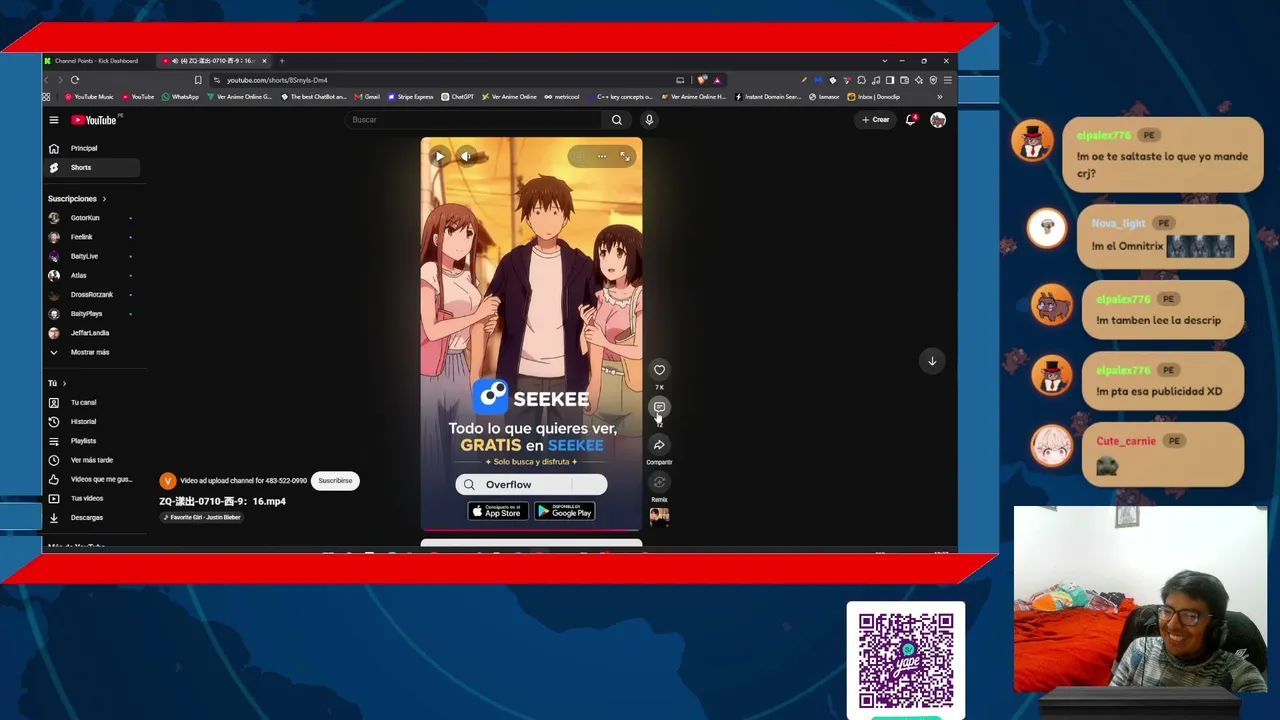Click the search magnifier button
Viewport: 1280px width, 720px height.
click(x=617, y=120)
